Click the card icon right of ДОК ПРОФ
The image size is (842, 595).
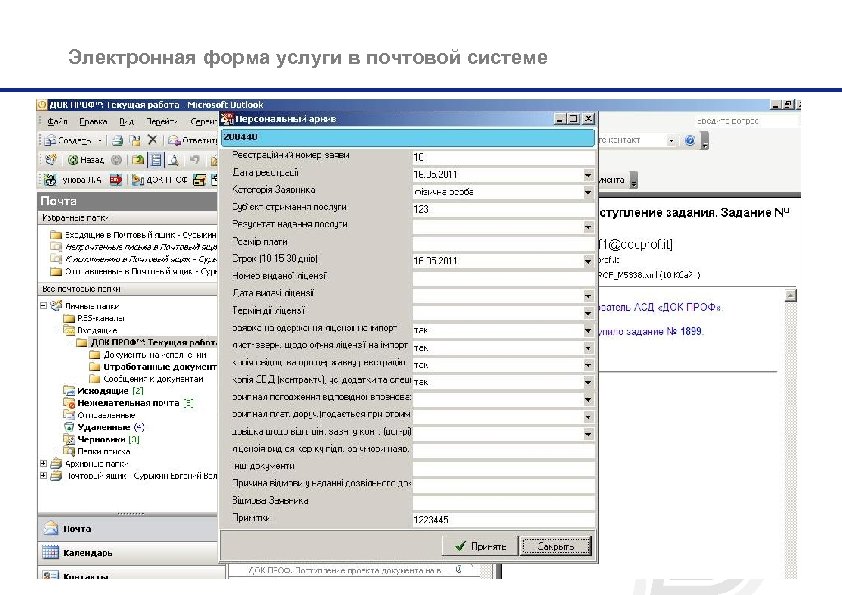pos(199,180)
